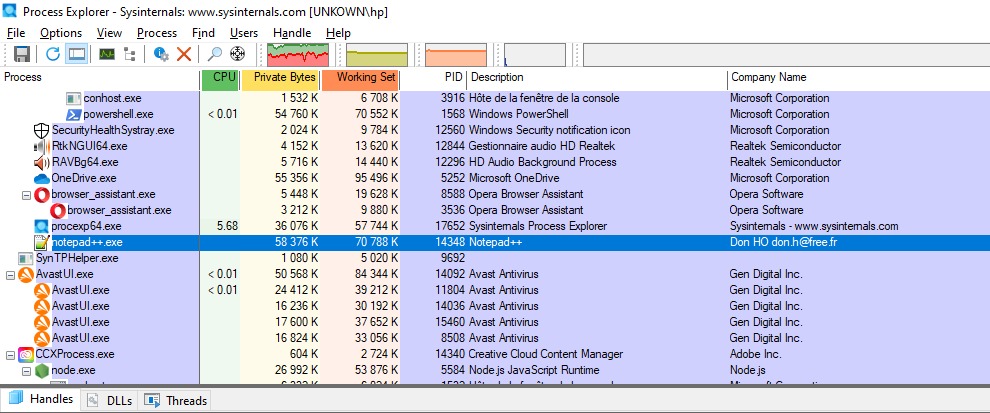Click the 'Don HO don.h@free.fr' company cell
Screen dimensions: 990x413
784,242
